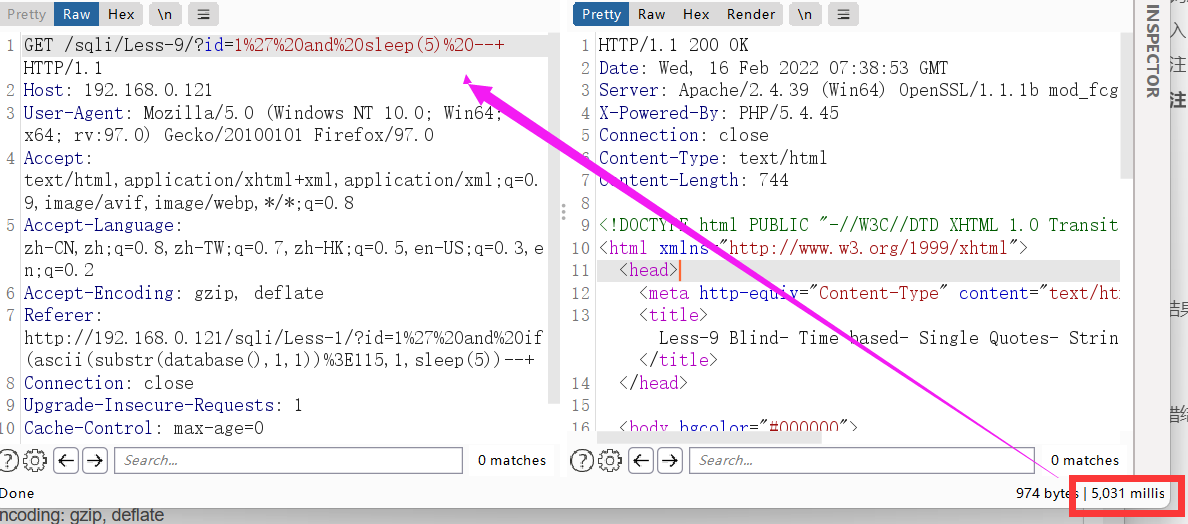Open request search help icon
The image size is (1188, 524).
(8, 460)
